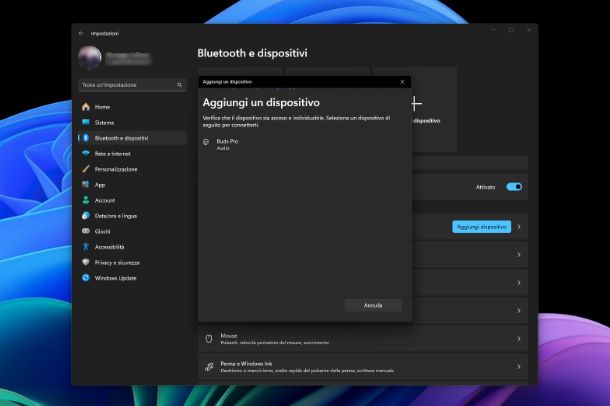
Task: Open the user profile avatar
Action: (89, 58)
